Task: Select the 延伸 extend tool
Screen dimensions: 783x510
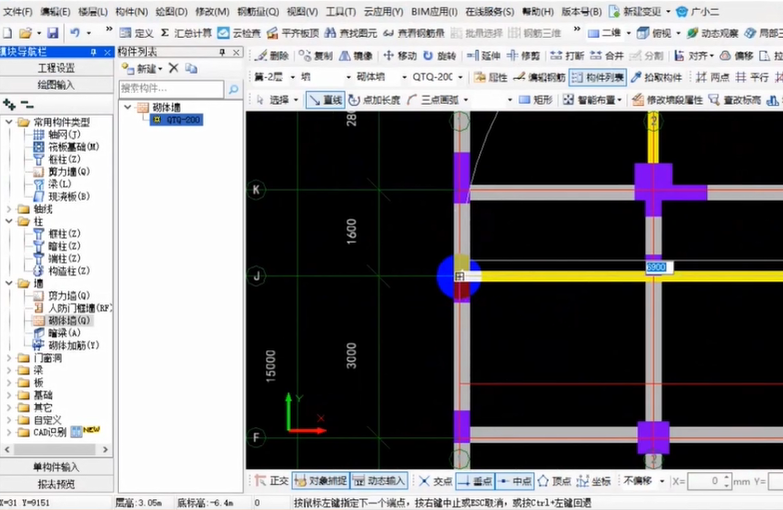Action: click(x=484, y=55)
